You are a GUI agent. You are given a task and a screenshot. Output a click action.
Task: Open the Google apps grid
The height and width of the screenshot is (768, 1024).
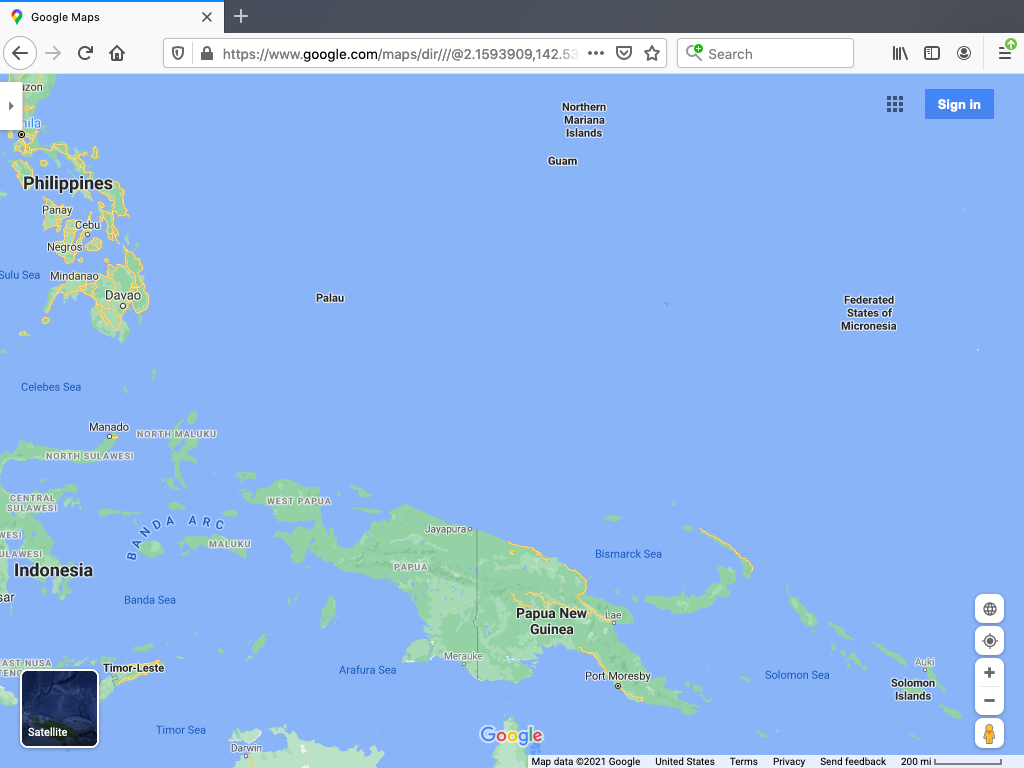[x=895, y=105]
